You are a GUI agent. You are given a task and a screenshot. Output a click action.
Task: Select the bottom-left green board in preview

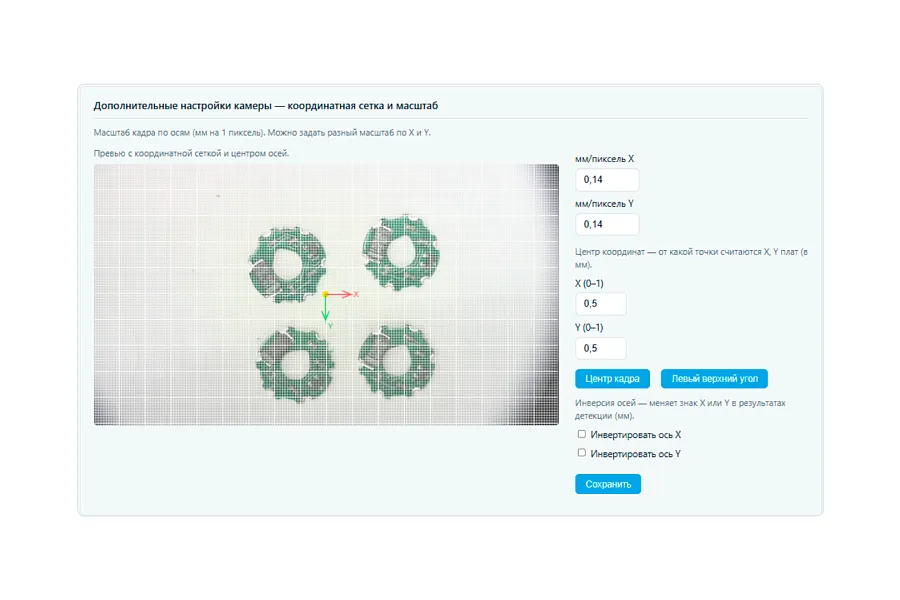click(x=295, y=364)
